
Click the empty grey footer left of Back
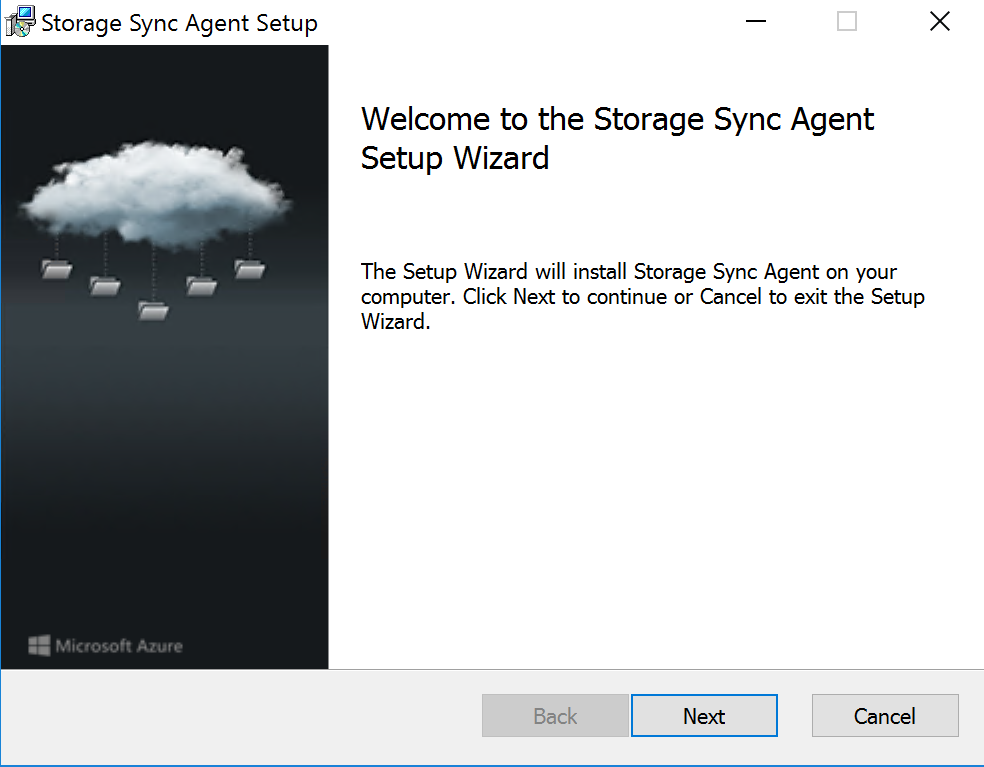[x=240, y=716]
